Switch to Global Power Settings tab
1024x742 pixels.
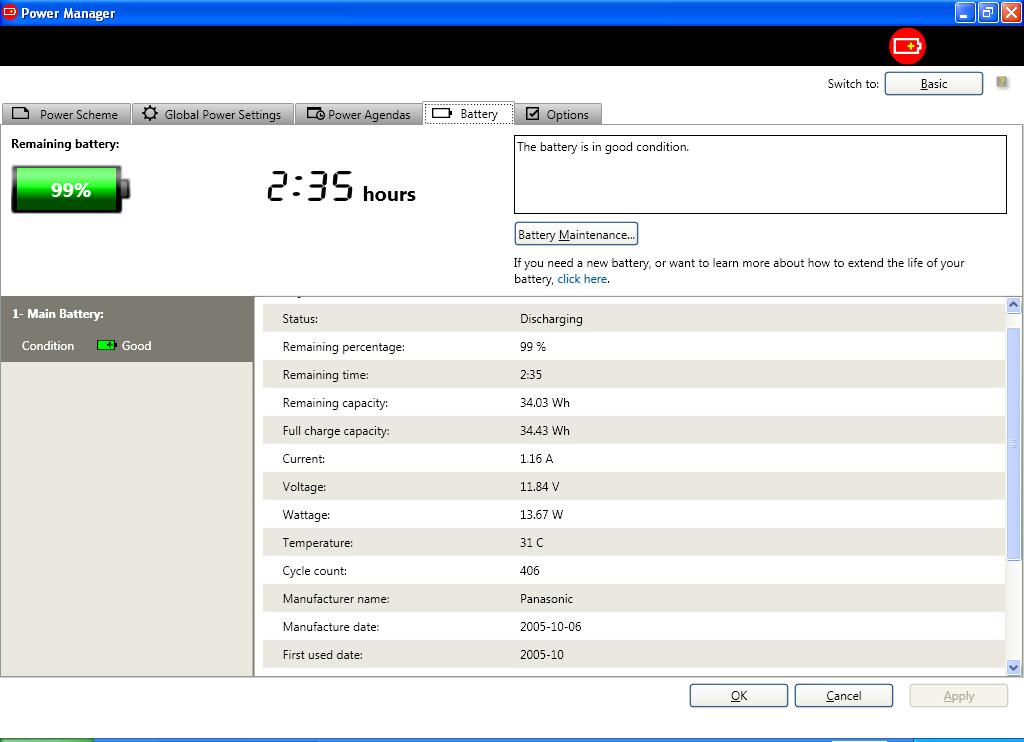click(x=212, y=114)
